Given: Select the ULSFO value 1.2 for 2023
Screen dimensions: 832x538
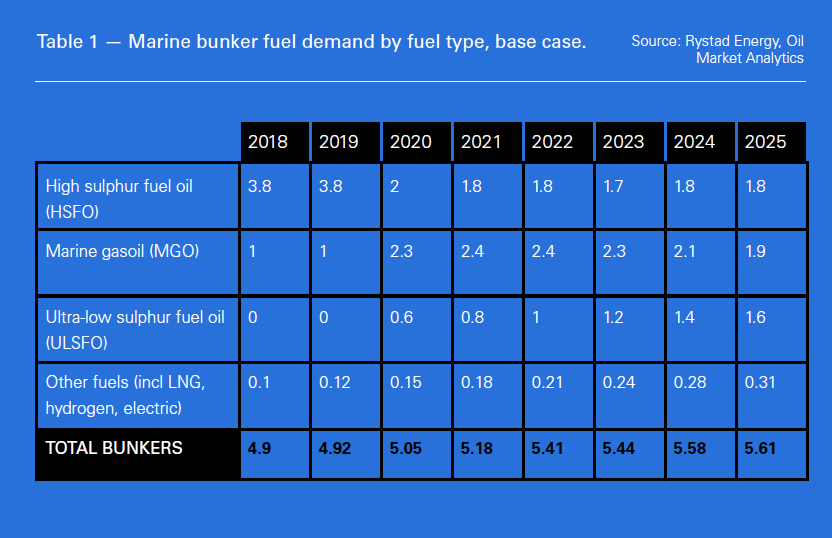Looking at the screenshot, I should click(x=615, y=317).
